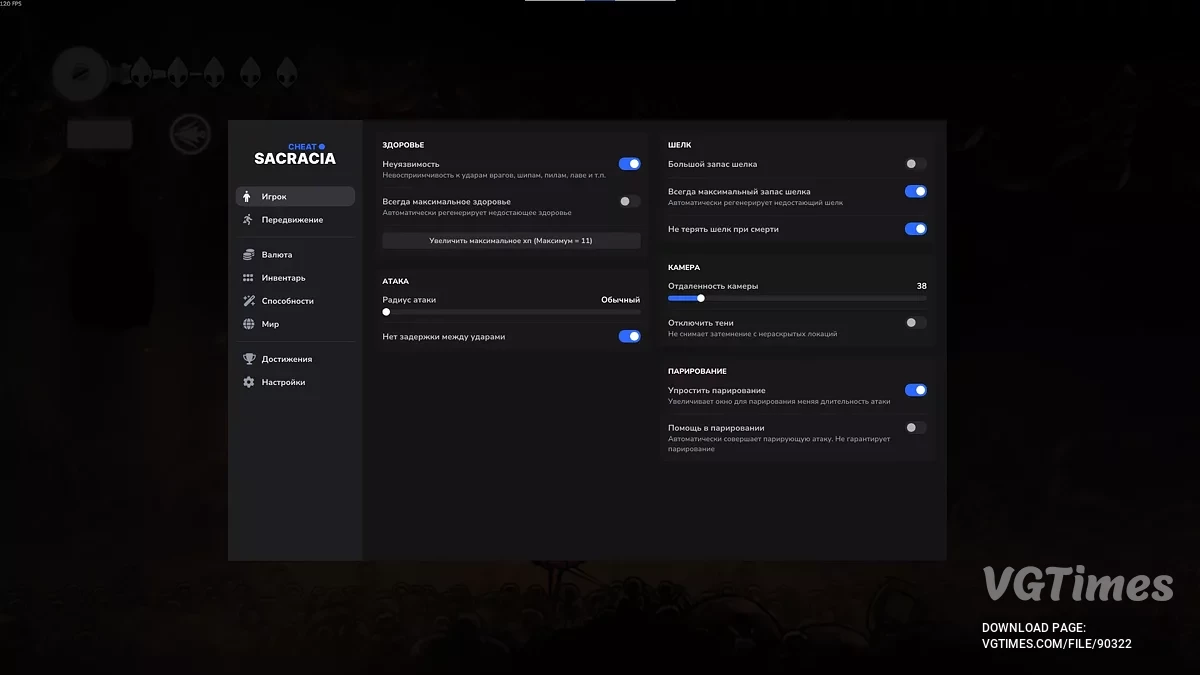Click the grid icon beside Инвентарь
The image size is (1200, 675).
click(248, 278)
